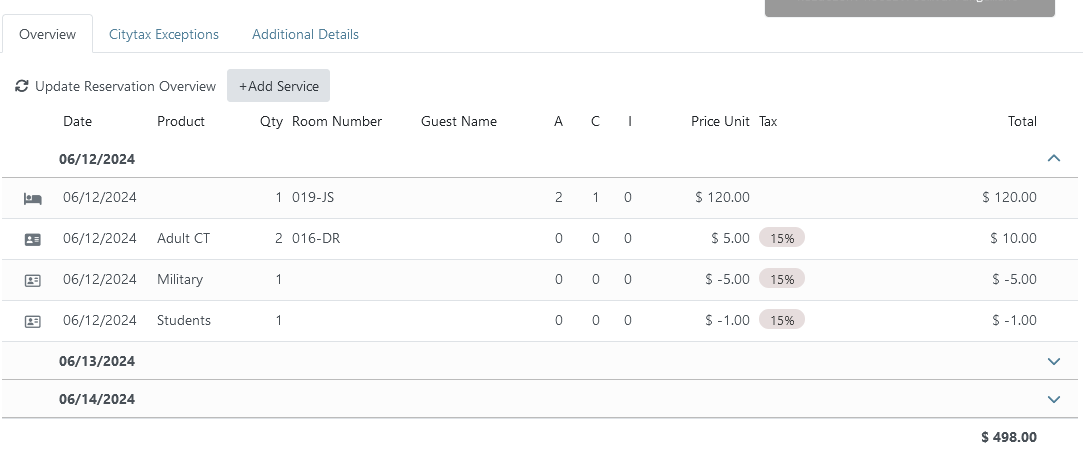Click the ID card icon on Adult CT row
1083x462 pixels.
[x=33, y=239]
